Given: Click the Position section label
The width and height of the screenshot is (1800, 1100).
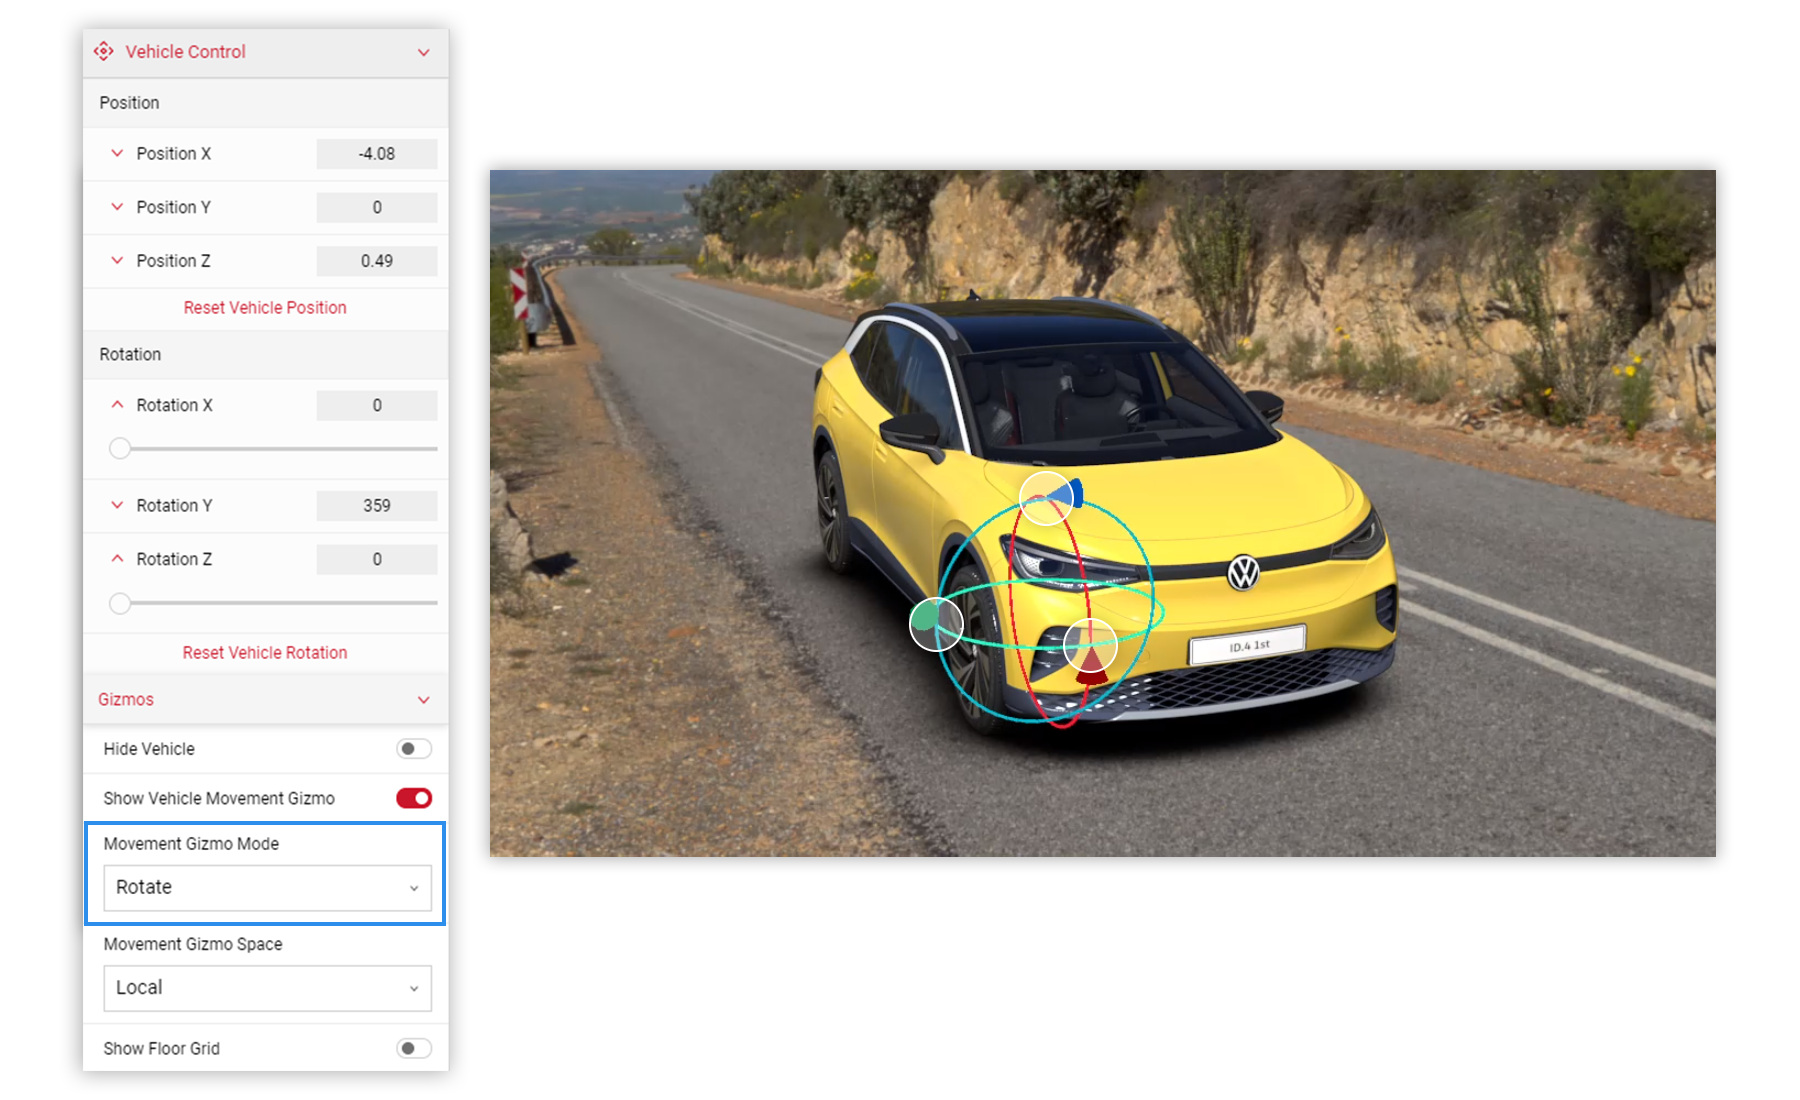Looking at the screenshot, I should (x=129, y=103).
